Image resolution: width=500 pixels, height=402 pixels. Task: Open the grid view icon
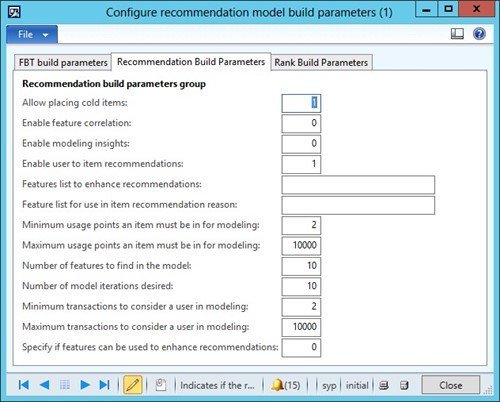[65, 385]
